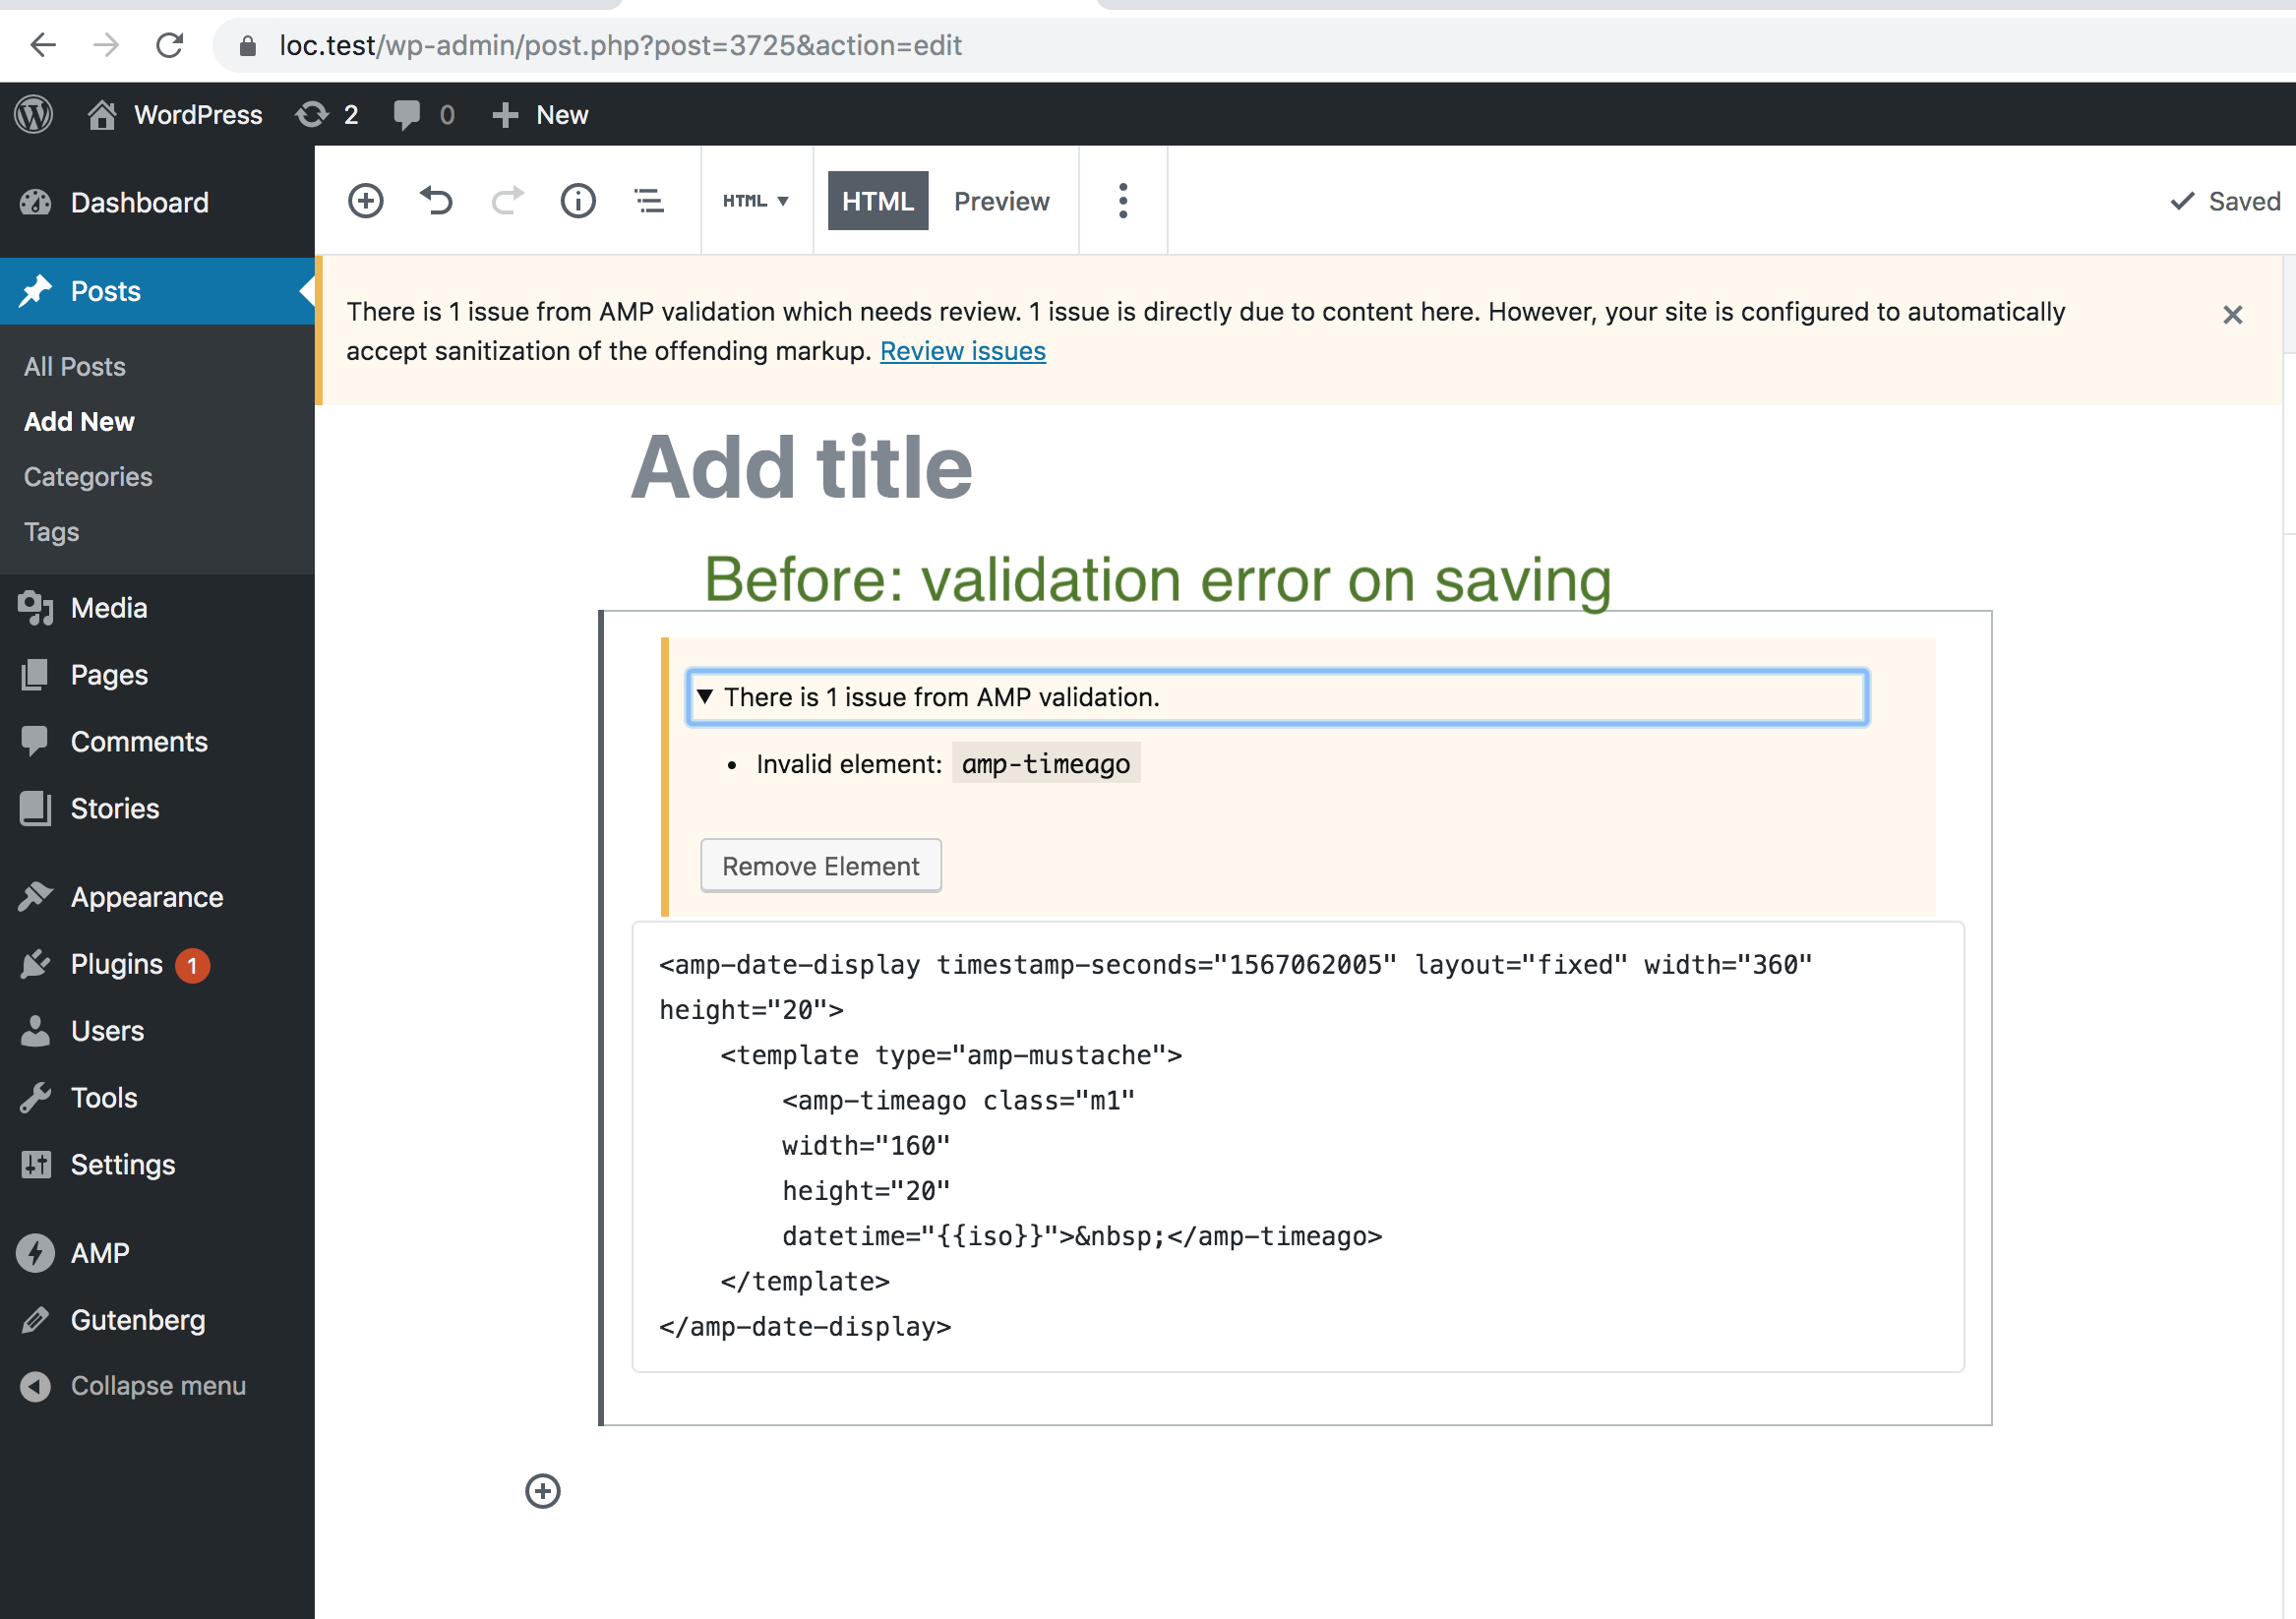Open the Stories menu
This screenshot has height=1619, width=2296.
tap(157, 808)
